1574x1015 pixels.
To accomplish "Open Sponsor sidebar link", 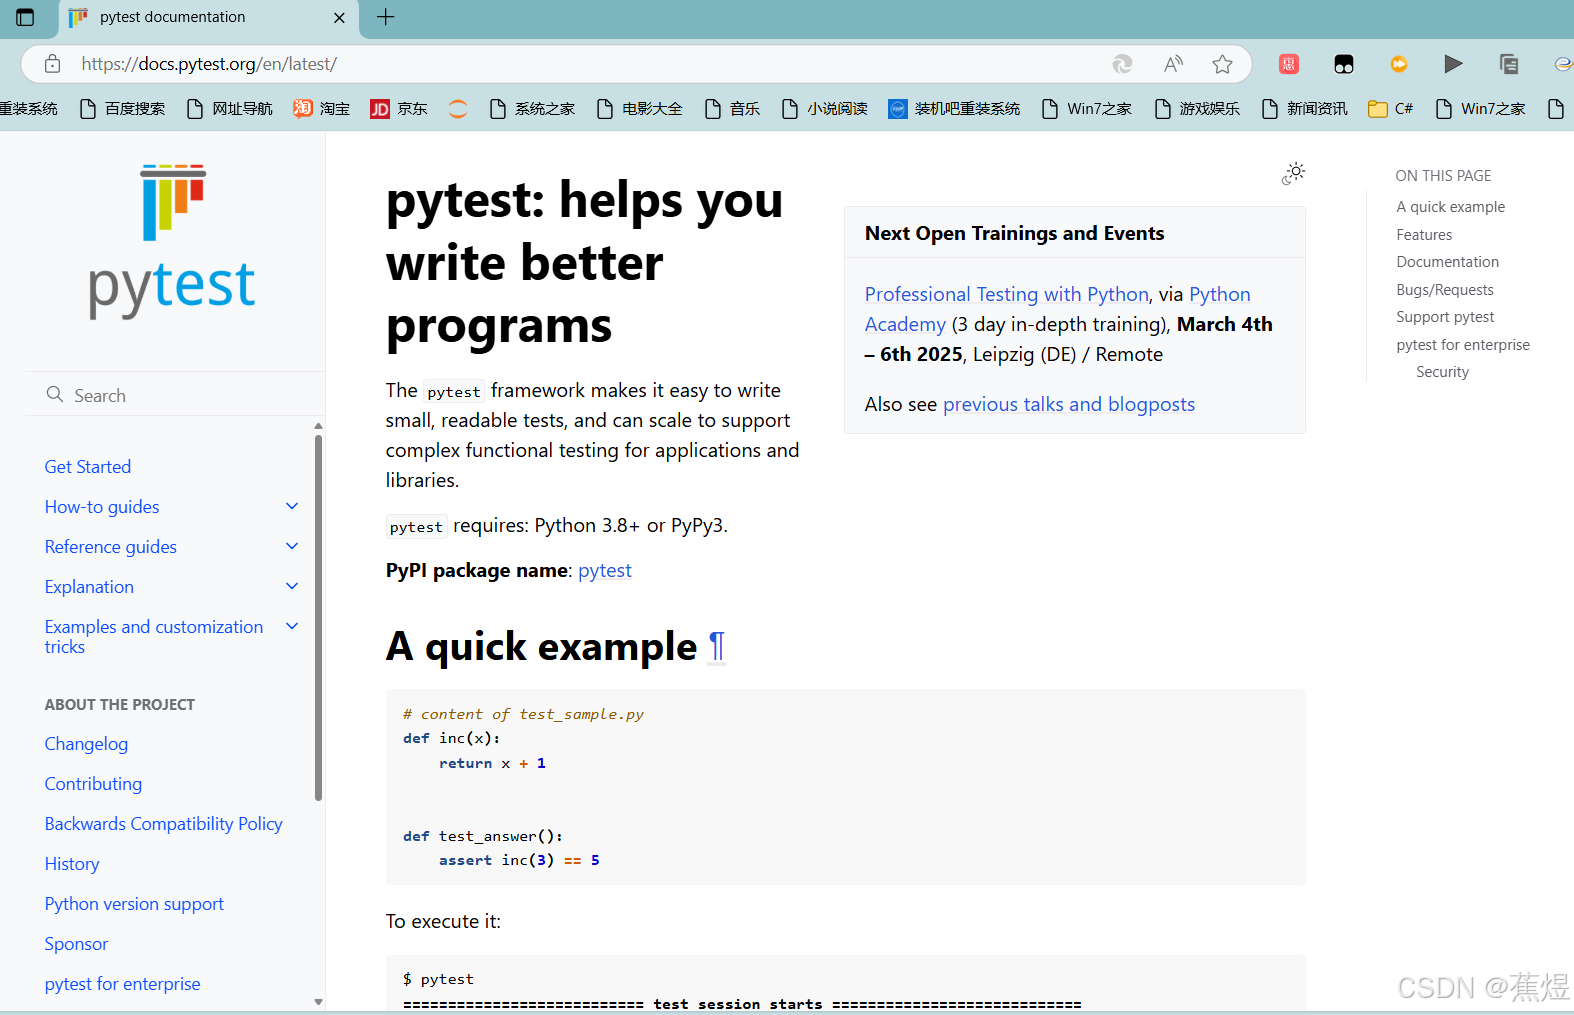I will coord(76,944).
